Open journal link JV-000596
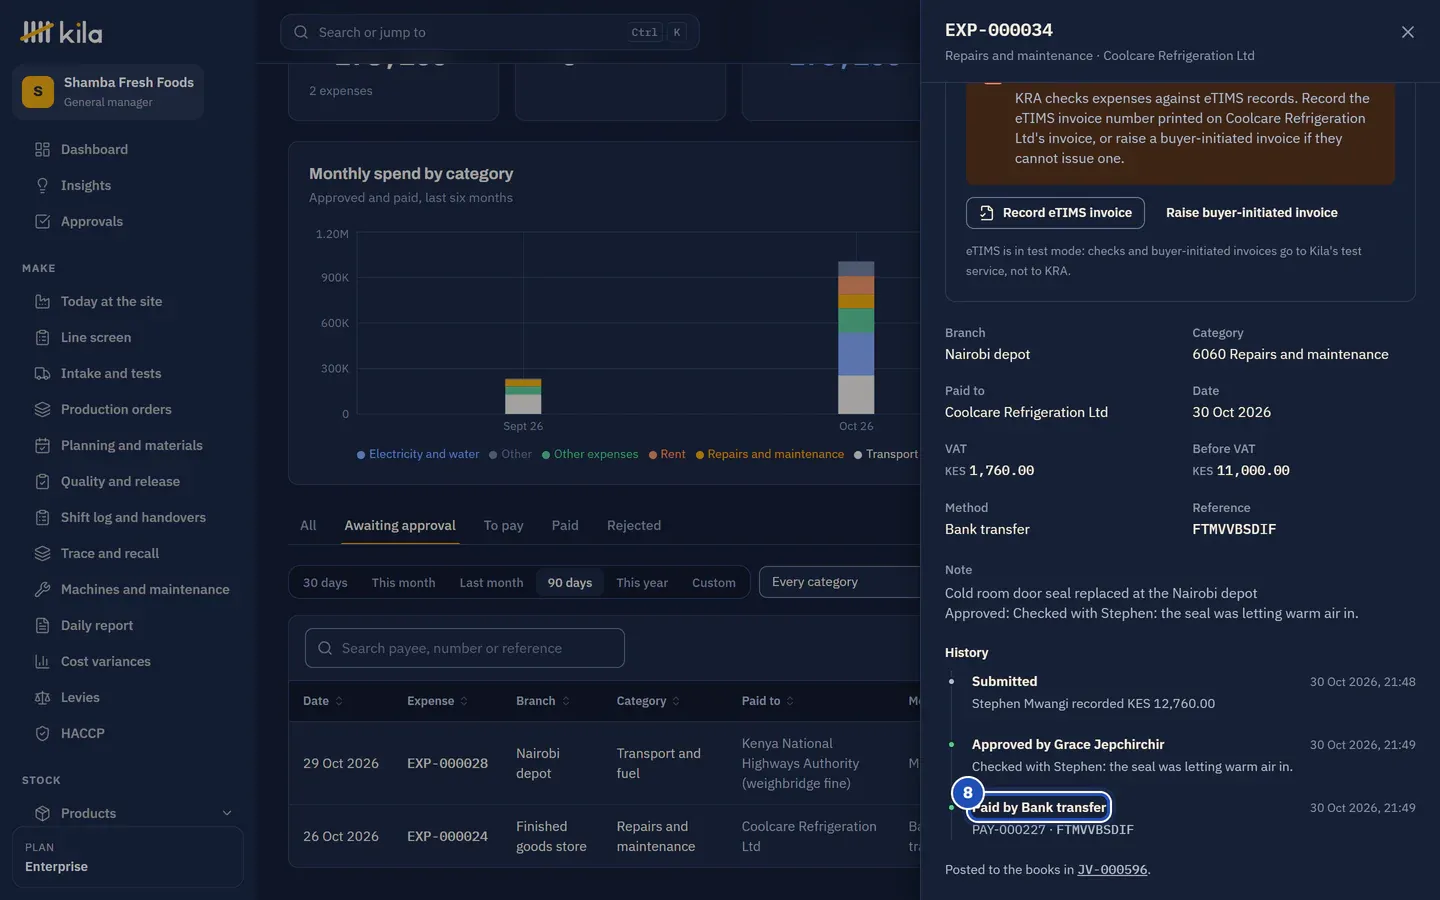The height and width of the screenshot is (900, 1440). pos(1112,870)
